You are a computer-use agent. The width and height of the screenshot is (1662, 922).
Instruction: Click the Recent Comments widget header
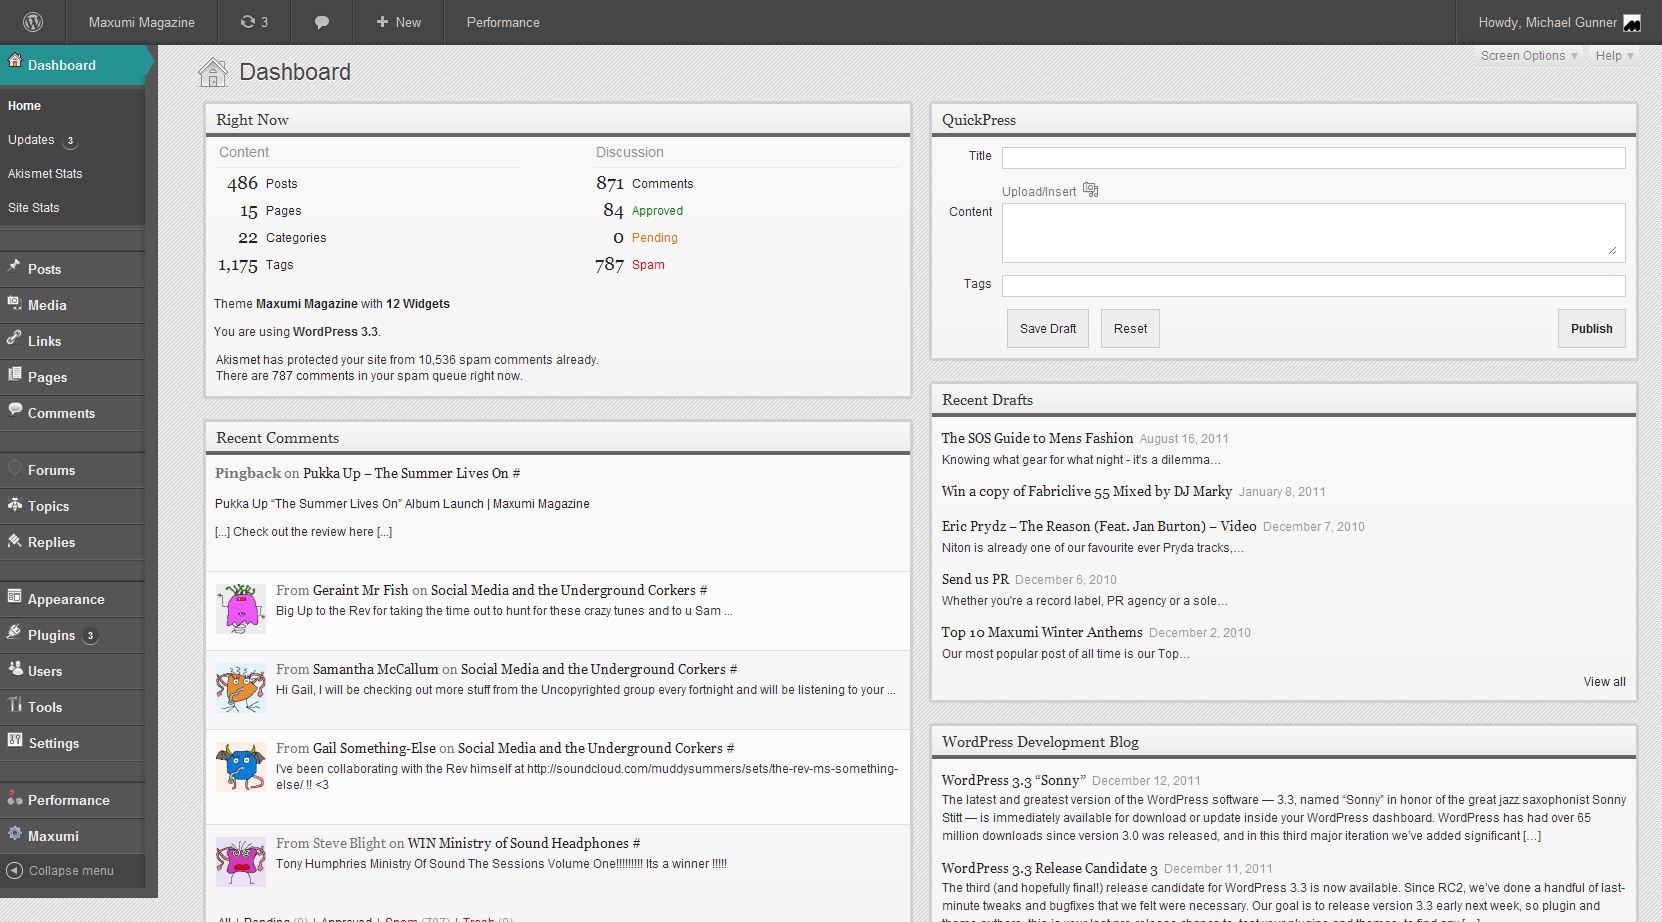tap(558, 438)
